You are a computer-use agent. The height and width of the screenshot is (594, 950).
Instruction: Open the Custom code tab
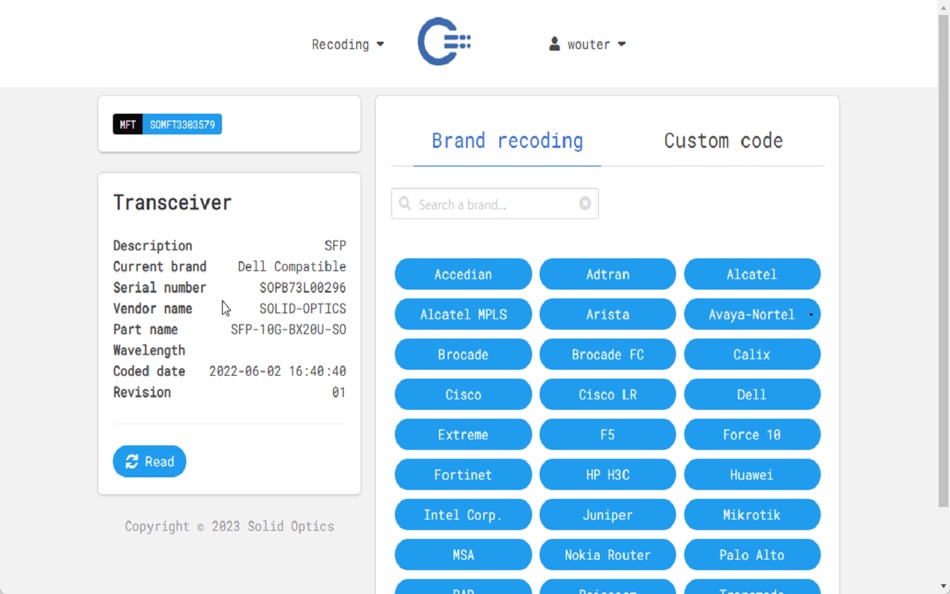[x=723, y=141]
